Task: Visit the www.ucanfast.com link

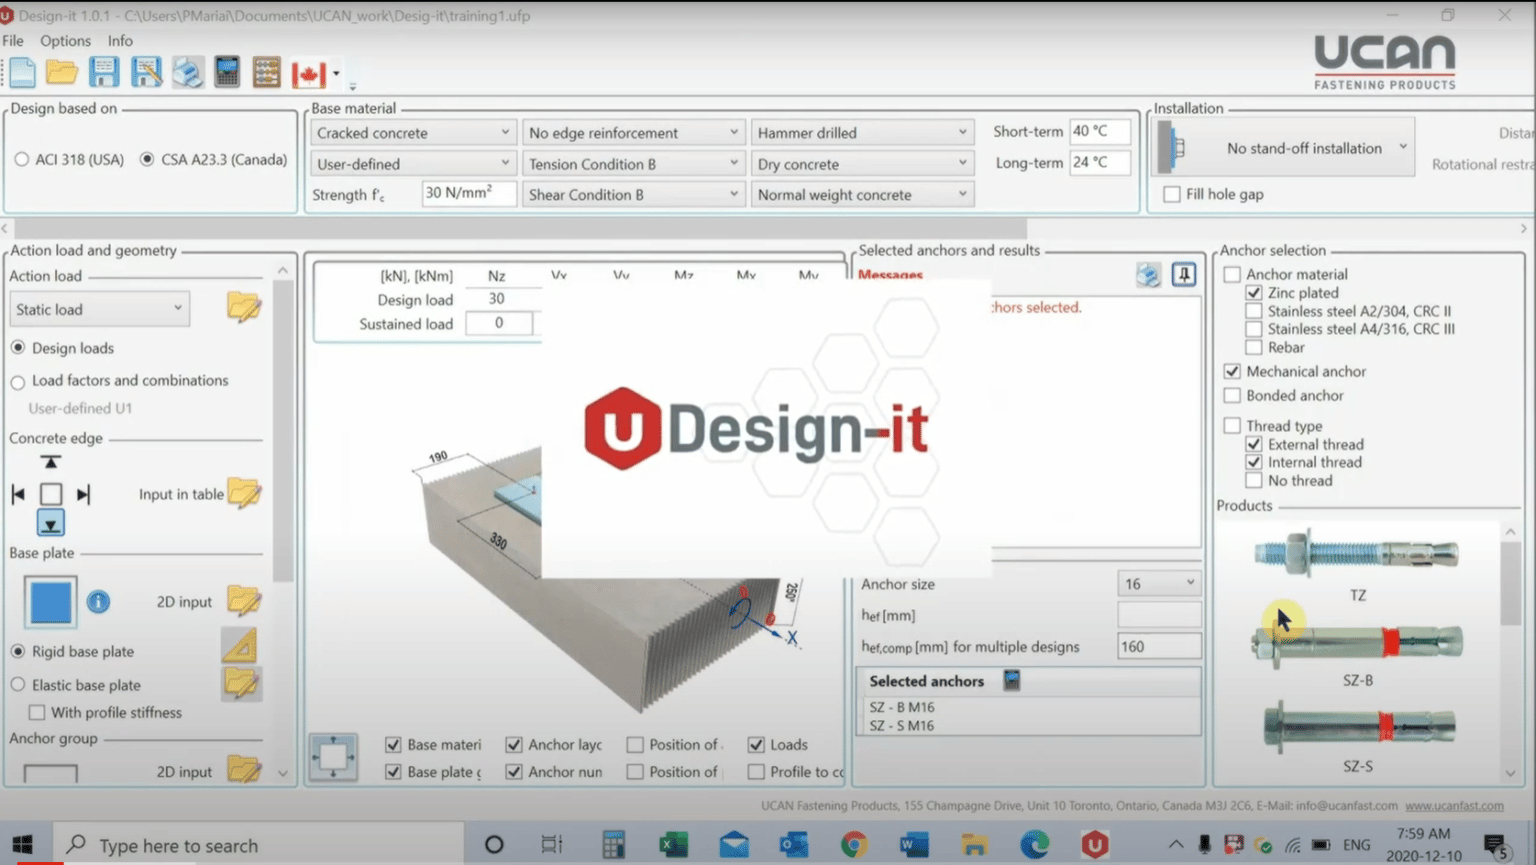Action: [x=1454, y=805]
